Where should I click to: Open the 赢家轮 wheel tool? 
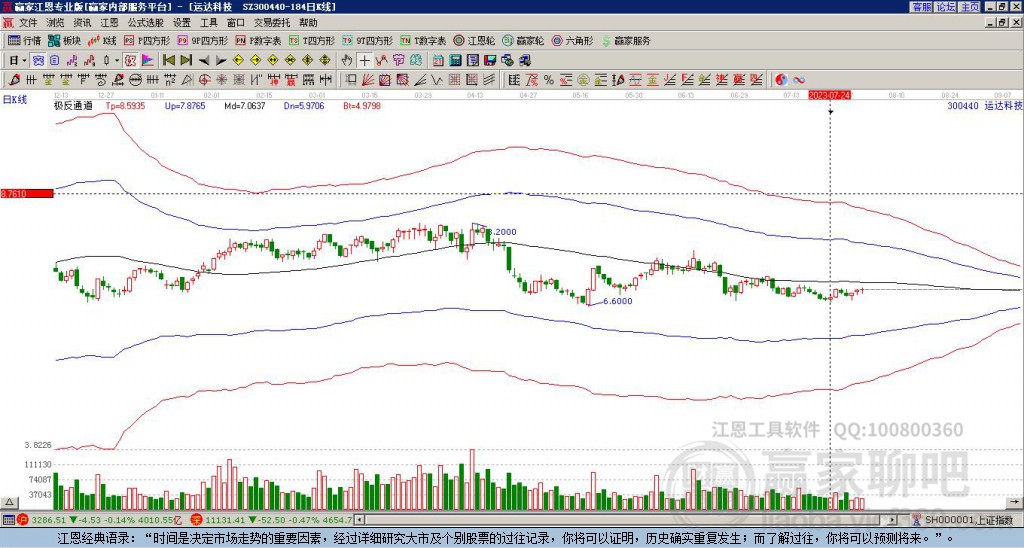pos(523,40)
